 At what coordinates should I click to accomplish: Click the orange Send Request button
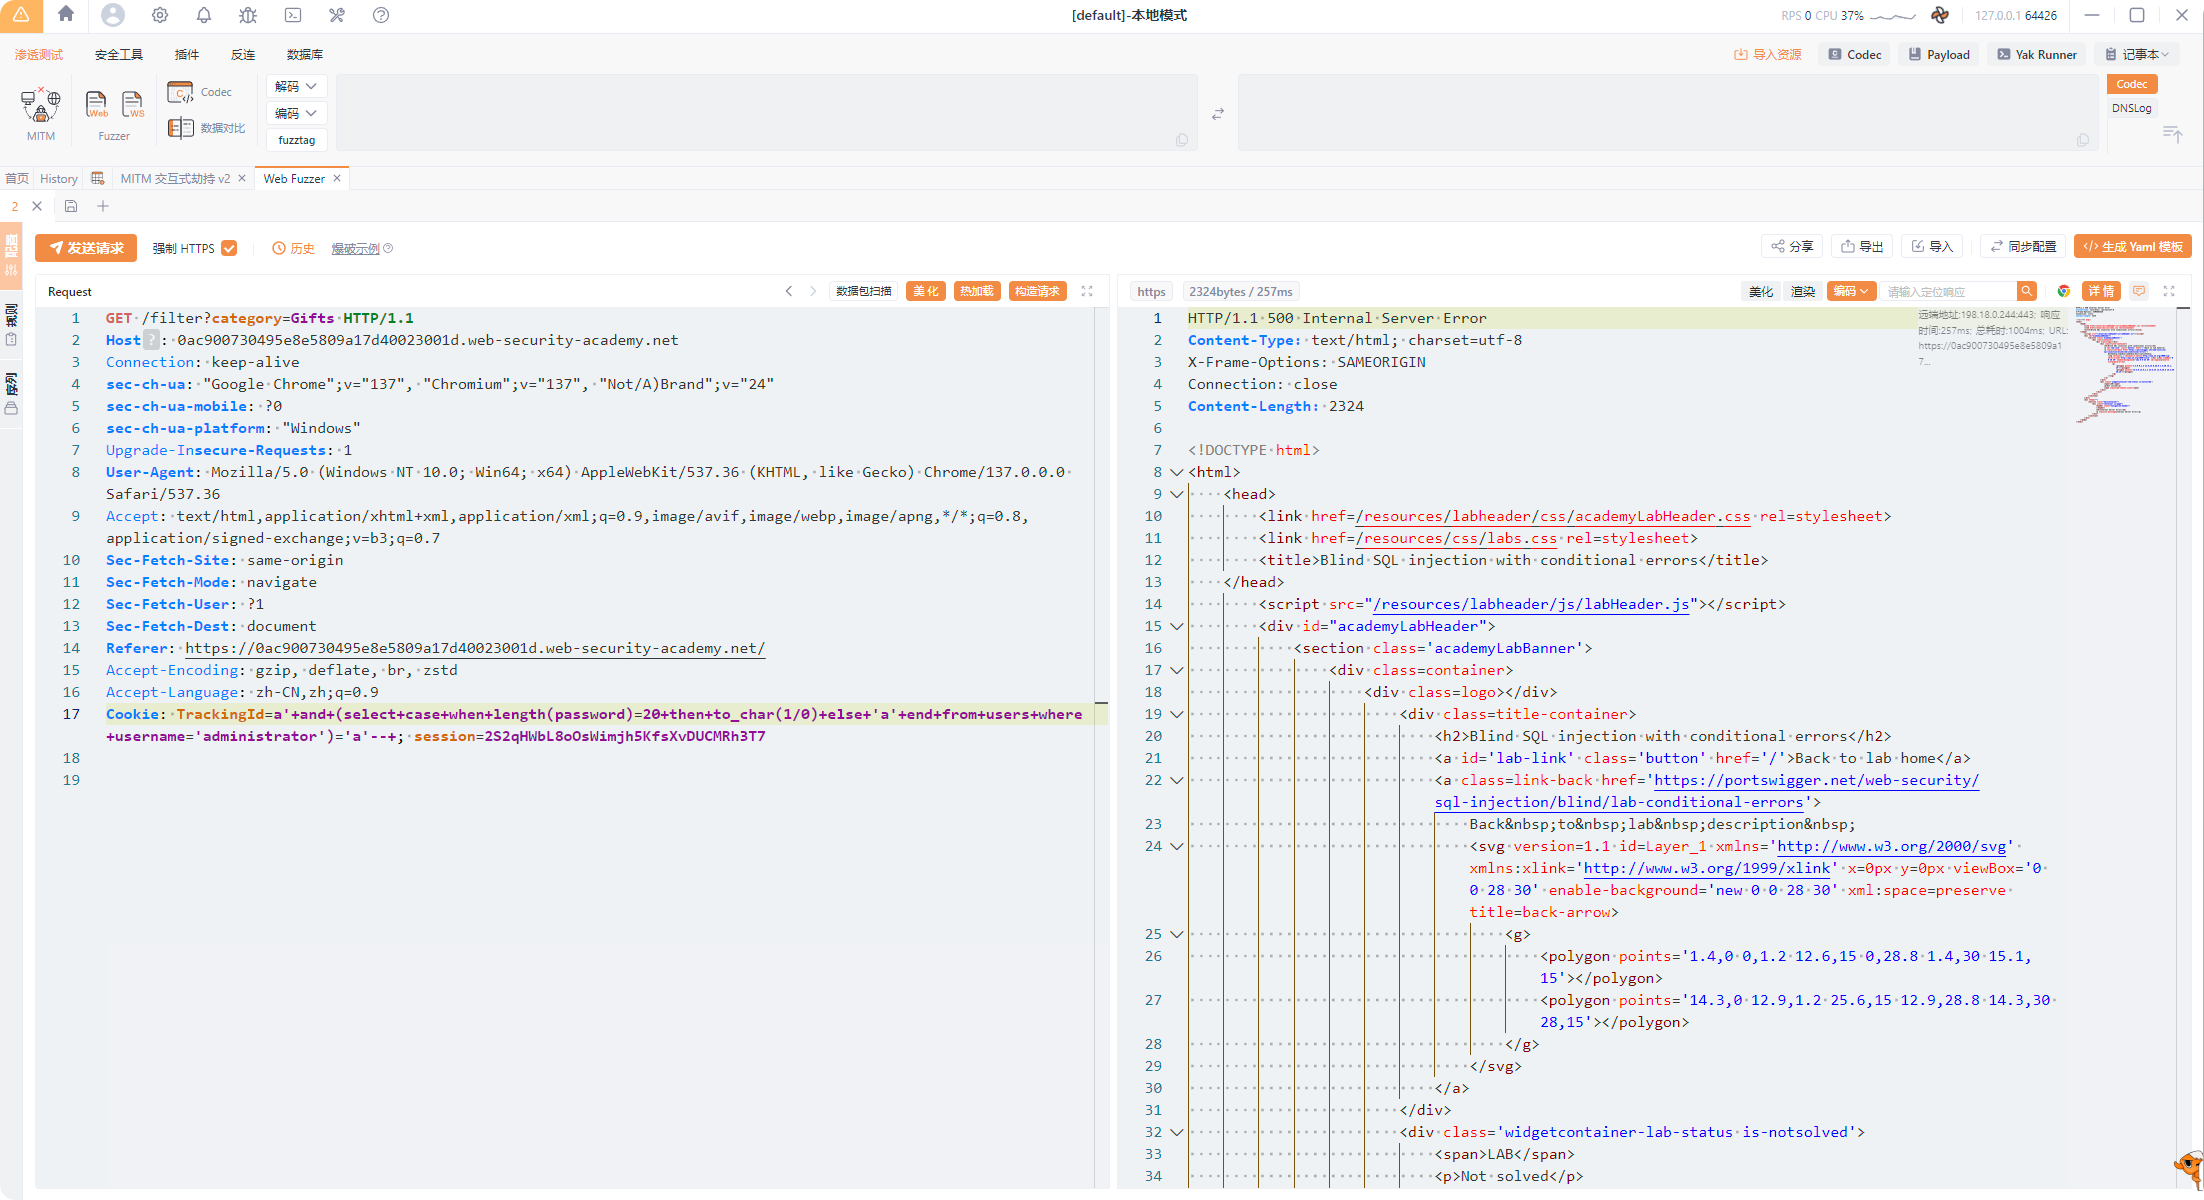[86, 248]
